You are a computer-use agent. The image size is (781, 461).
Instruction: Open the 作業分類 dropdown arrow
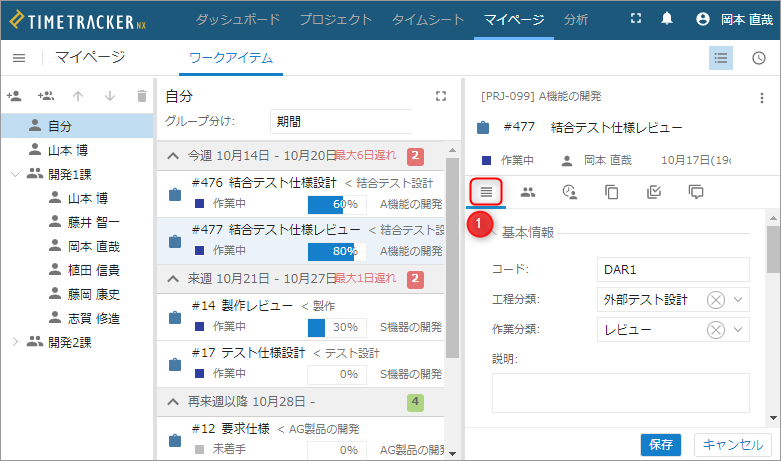pyautogui.click(x=738, y=330)
